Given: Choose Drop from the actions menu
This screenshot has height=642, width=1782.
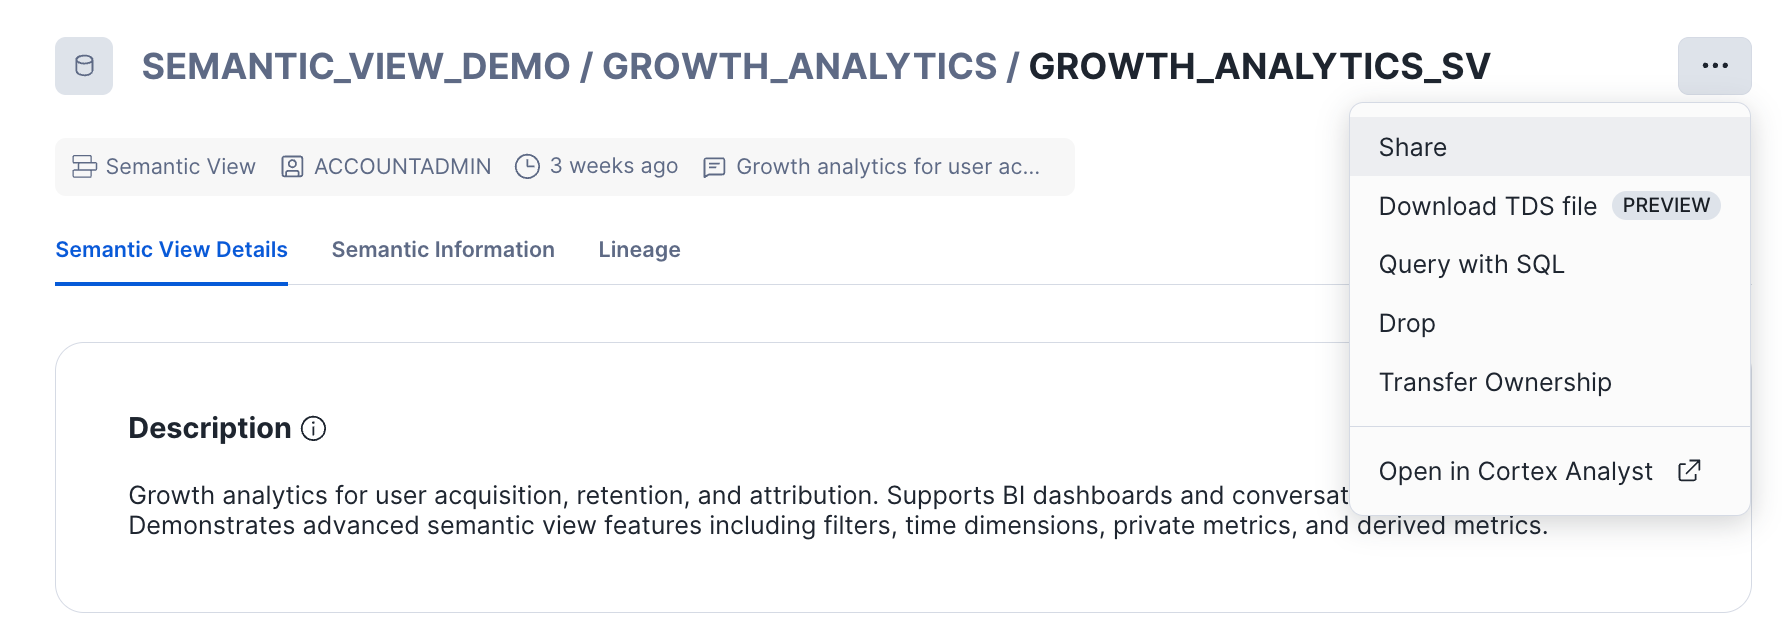Looking at the screenshot, I should pos(1406,323).
